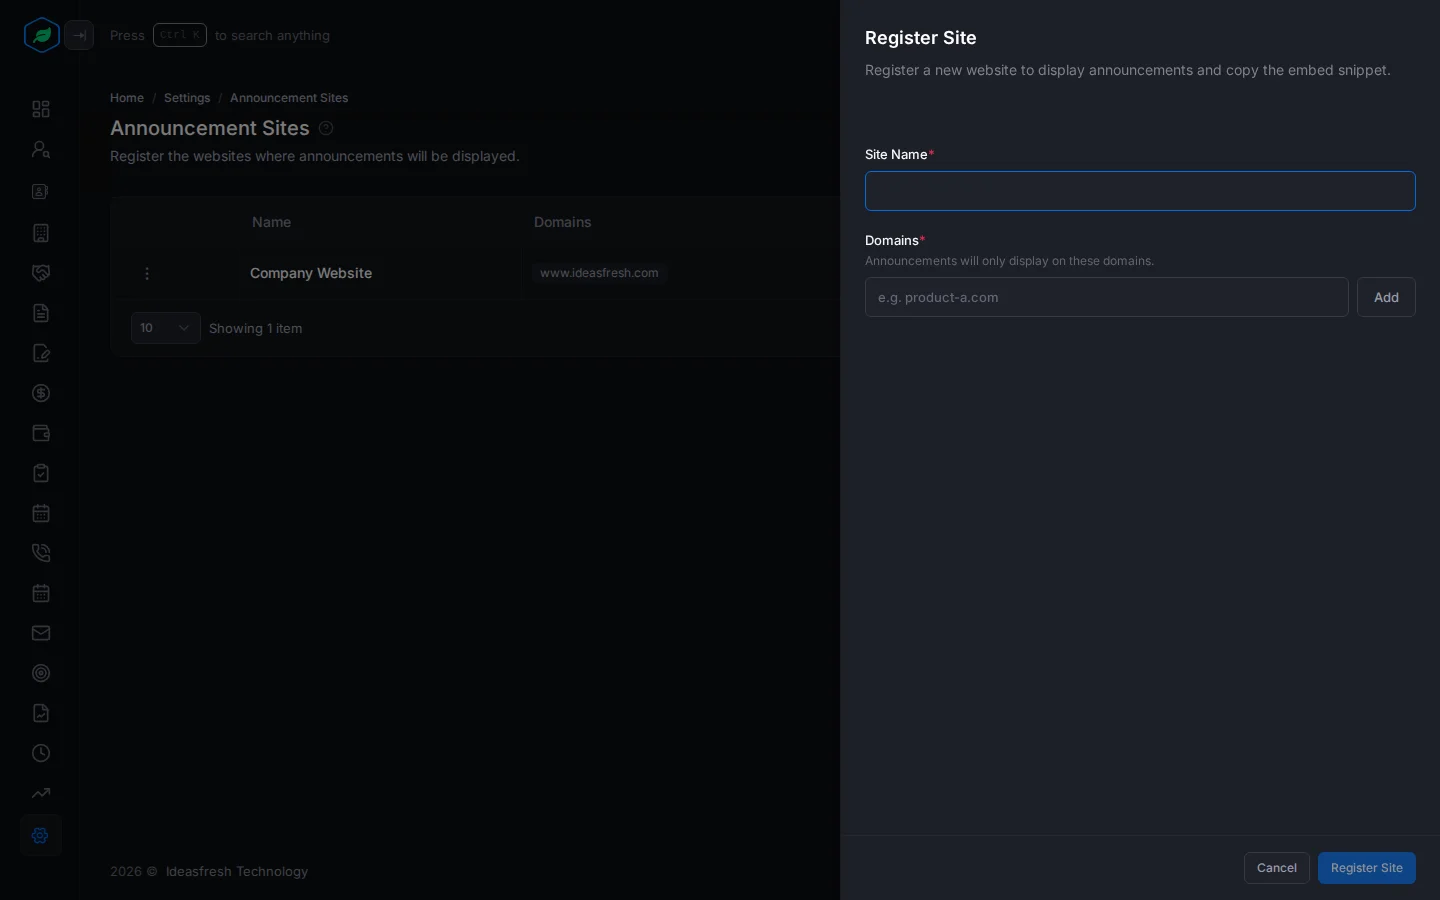Open row actions menu for Company Website

pyautogui.click(x=147, y=274)
